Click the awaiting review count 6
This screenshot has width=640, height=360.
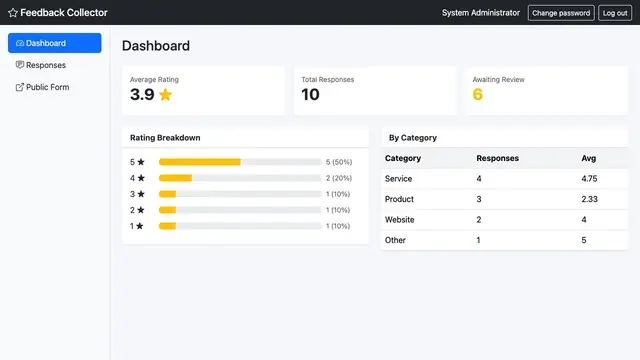478,94
